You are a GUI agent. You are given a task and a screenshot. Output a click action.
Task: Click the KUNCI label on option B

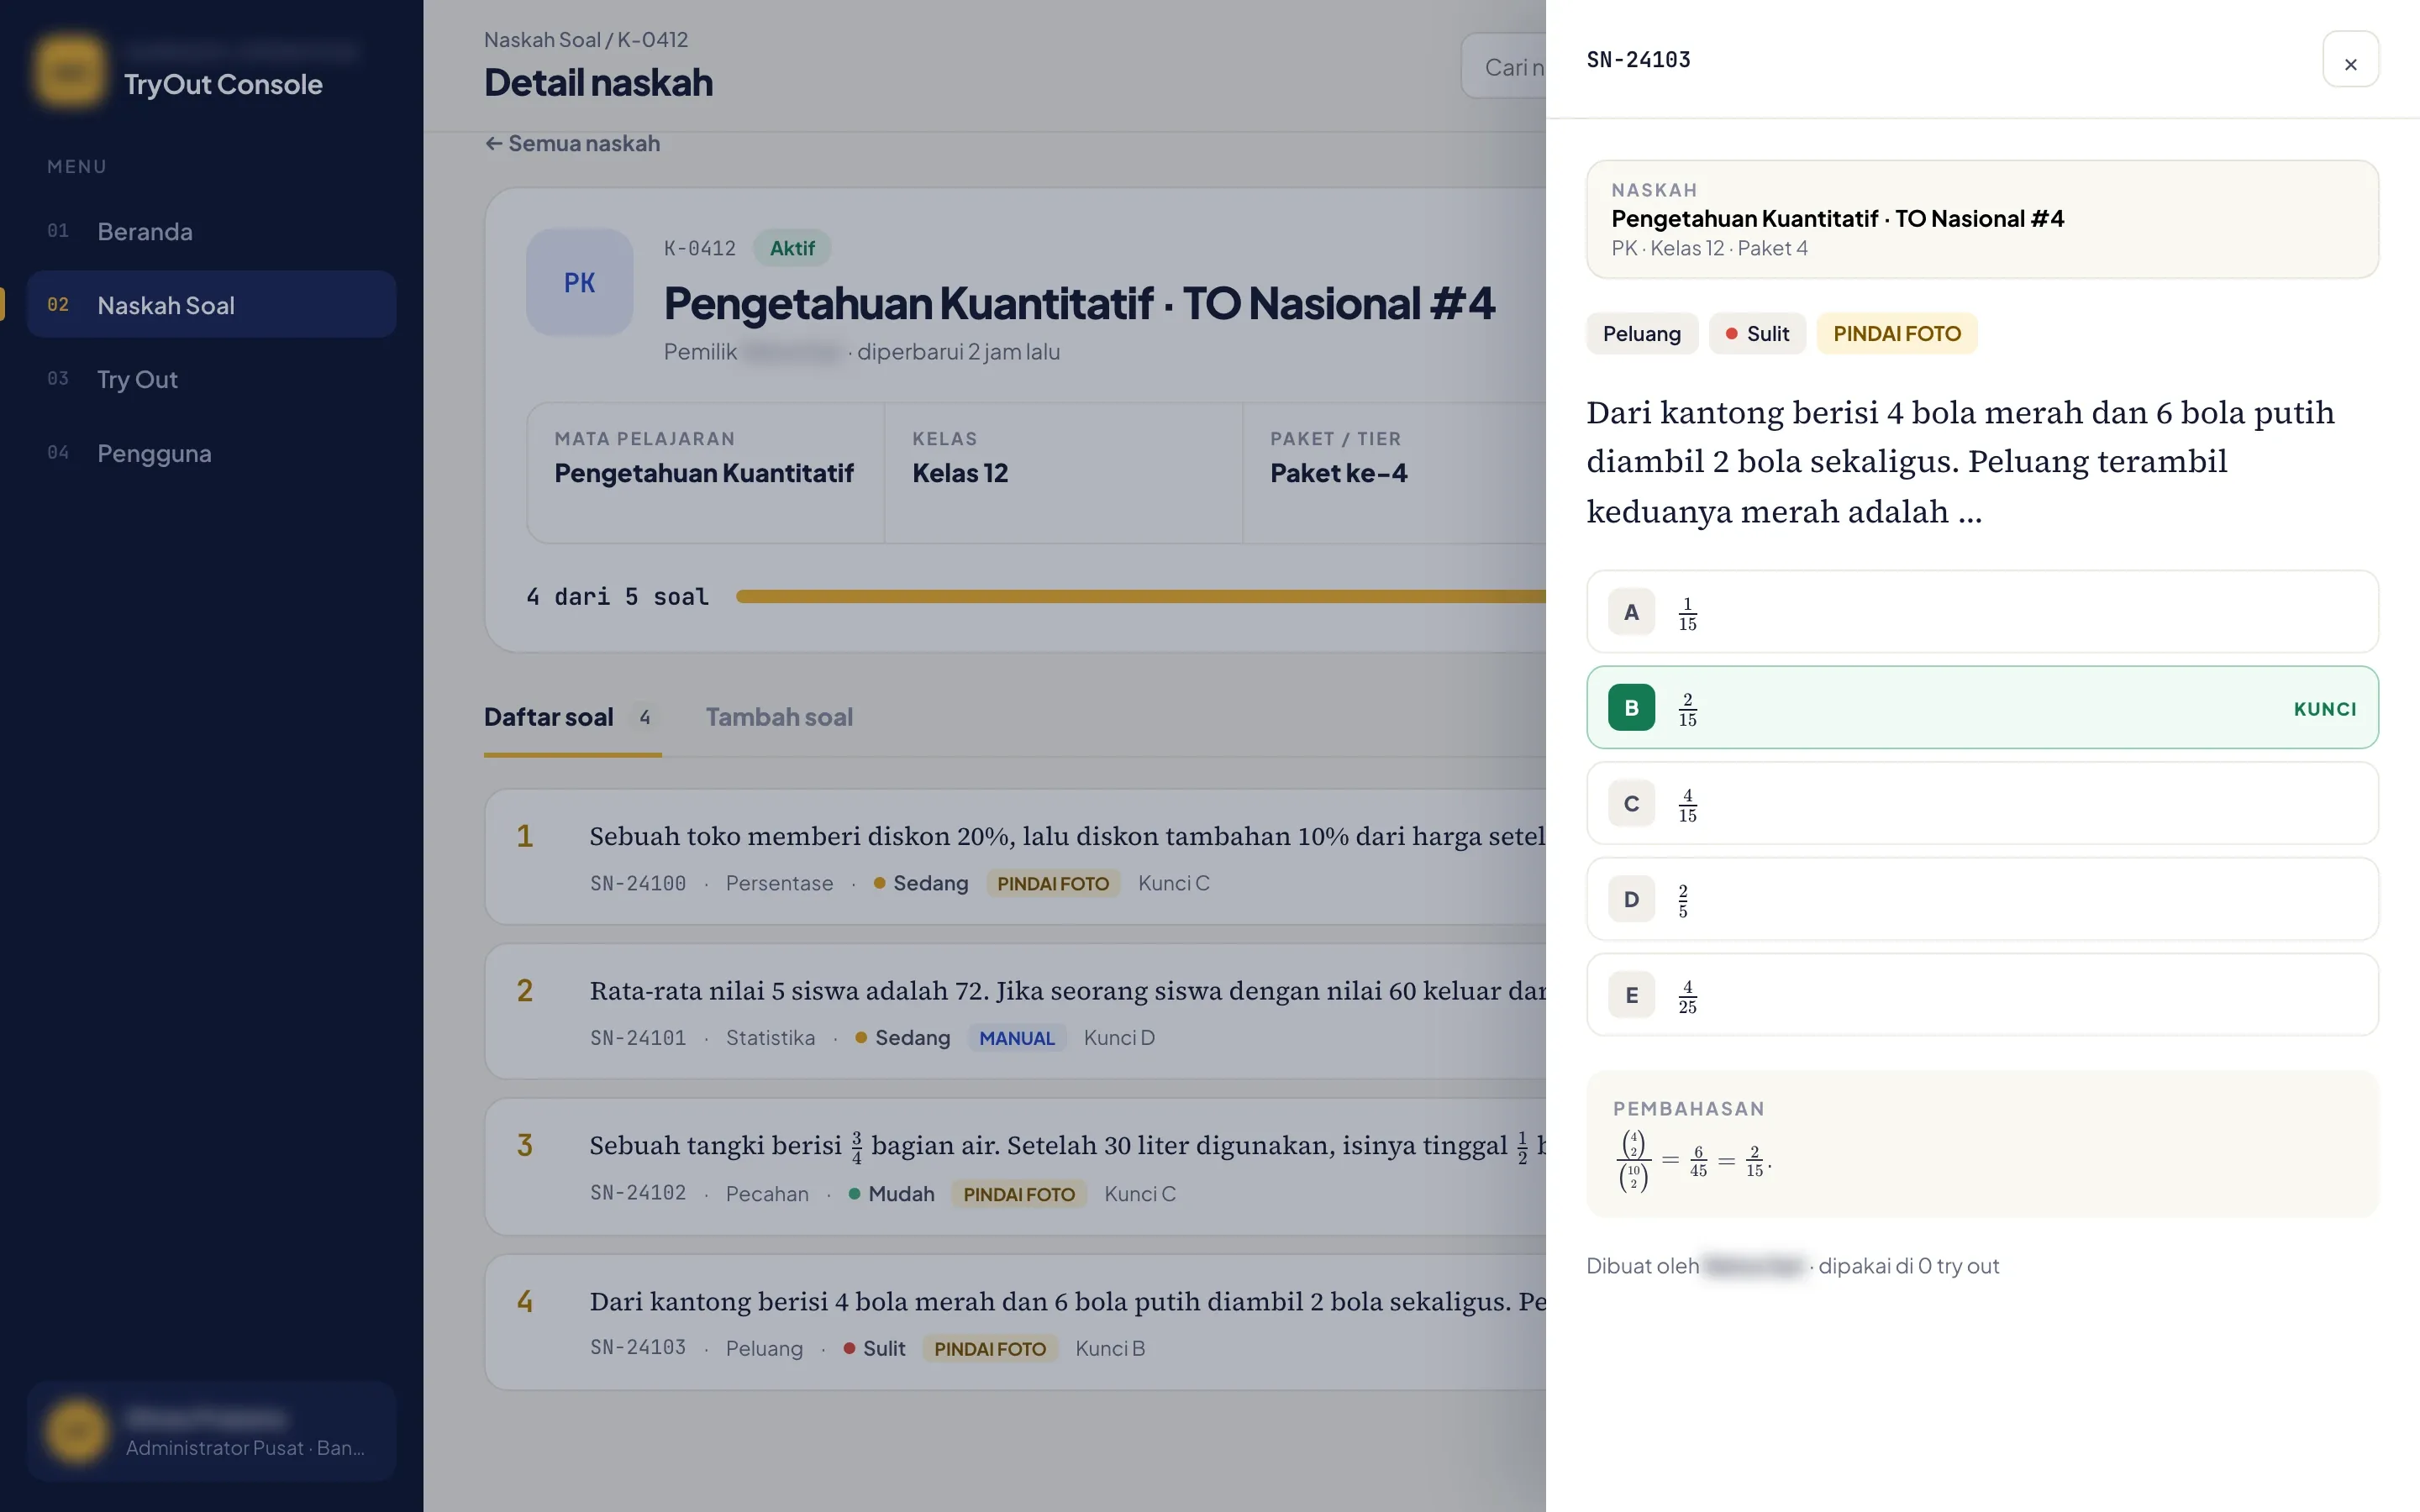tap(2325, 709)
